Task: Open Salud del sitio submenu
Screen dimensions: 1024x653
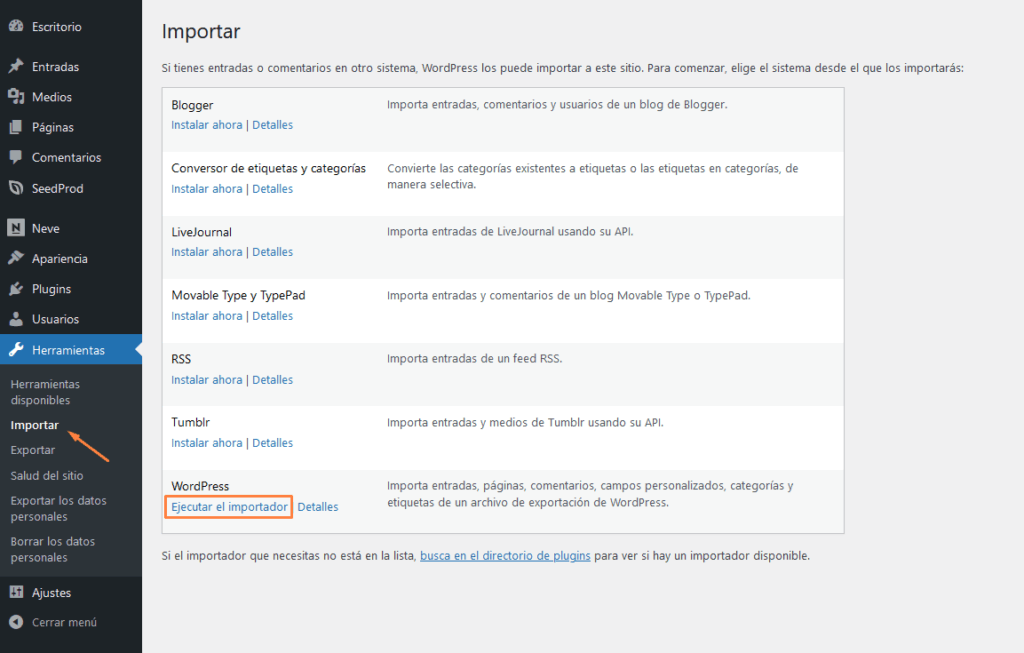Action: coord(47,475)
